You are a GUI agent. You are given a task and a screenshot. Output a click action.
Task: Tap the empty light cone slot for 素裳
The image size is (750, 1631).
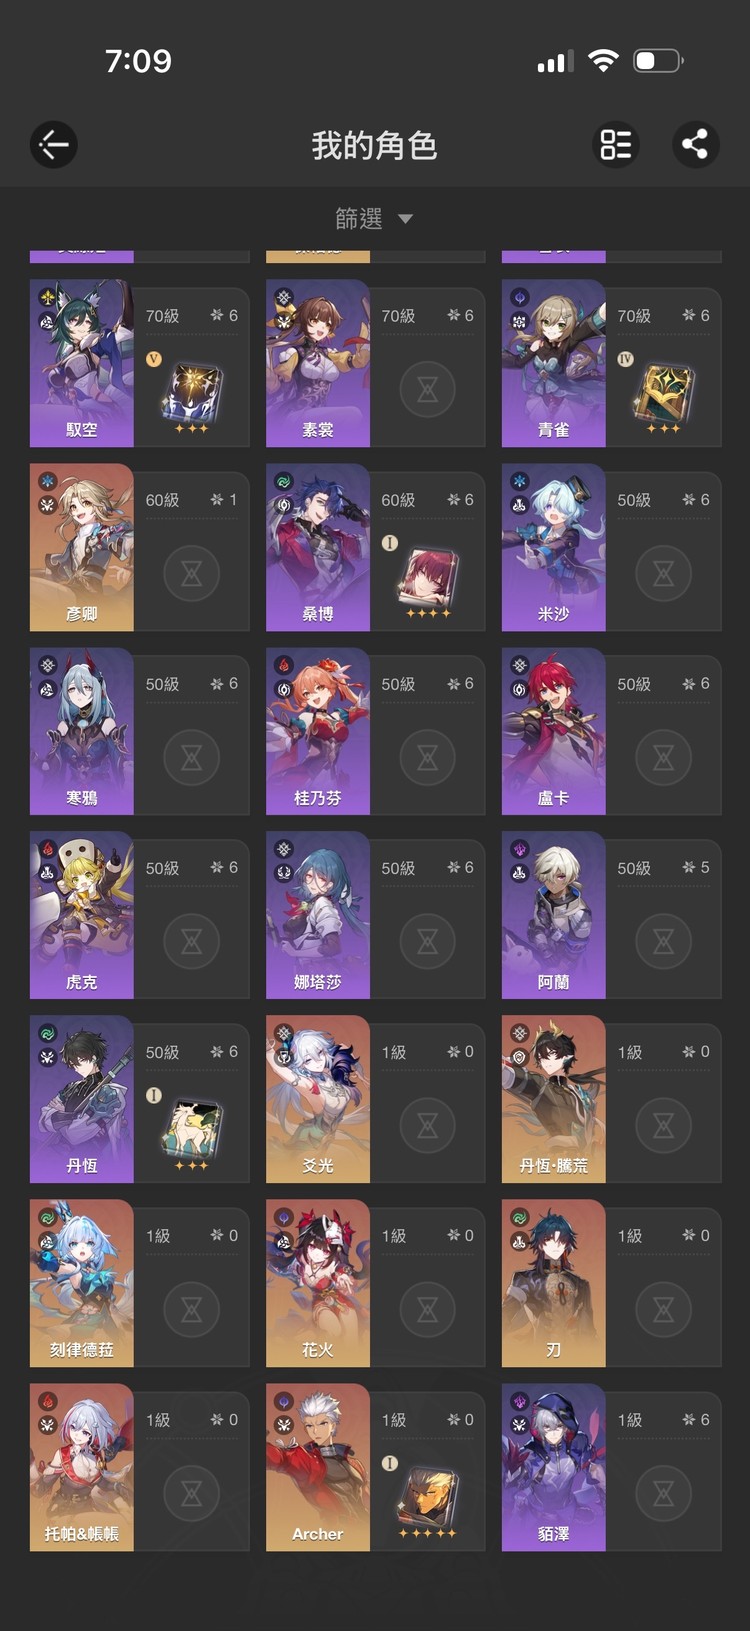coord(428,389)
